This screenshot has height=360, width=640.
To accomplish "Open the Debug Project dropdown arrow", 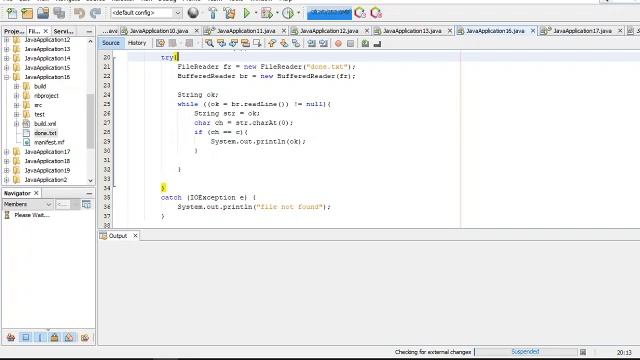I will click(277, 13).
